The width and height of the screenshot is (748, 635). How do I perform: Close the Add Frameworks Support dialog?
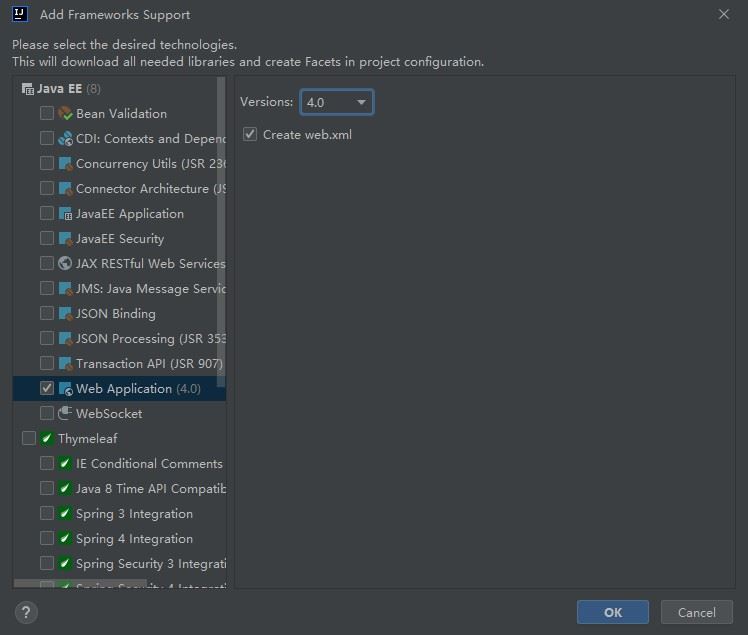(x=724, y=14)
